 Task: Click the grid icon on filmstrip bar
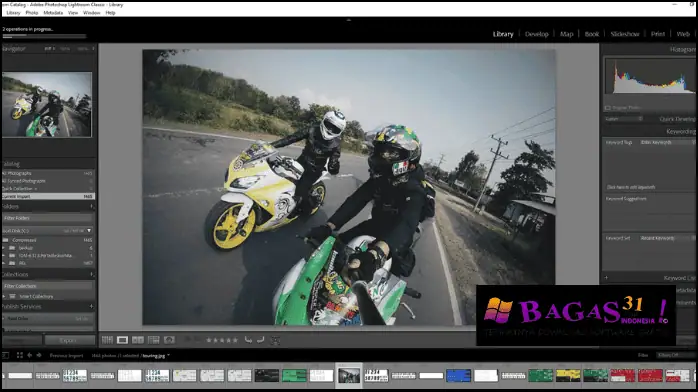pos(20,356)
